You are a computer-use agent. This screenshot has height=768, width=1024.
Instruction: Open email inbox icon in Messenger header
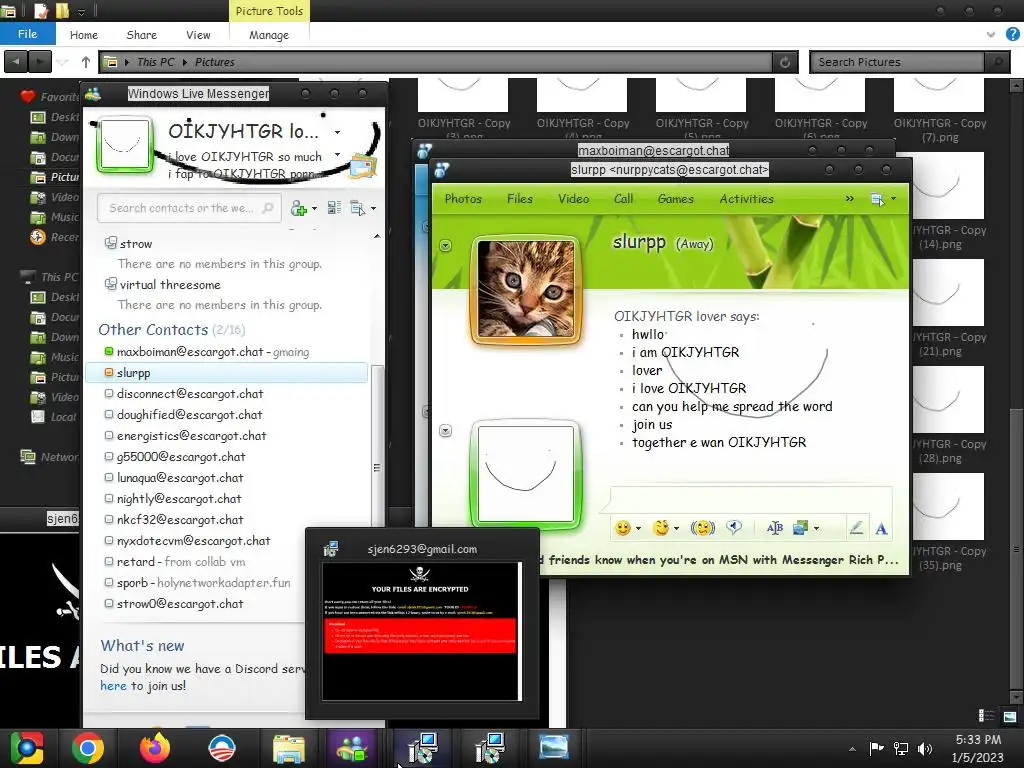tap(362, 166)
